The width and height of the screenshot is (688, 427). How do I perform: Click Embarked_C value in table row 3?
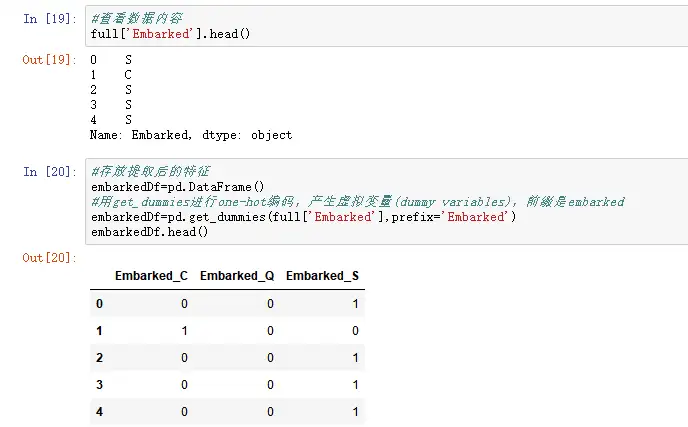184,385
